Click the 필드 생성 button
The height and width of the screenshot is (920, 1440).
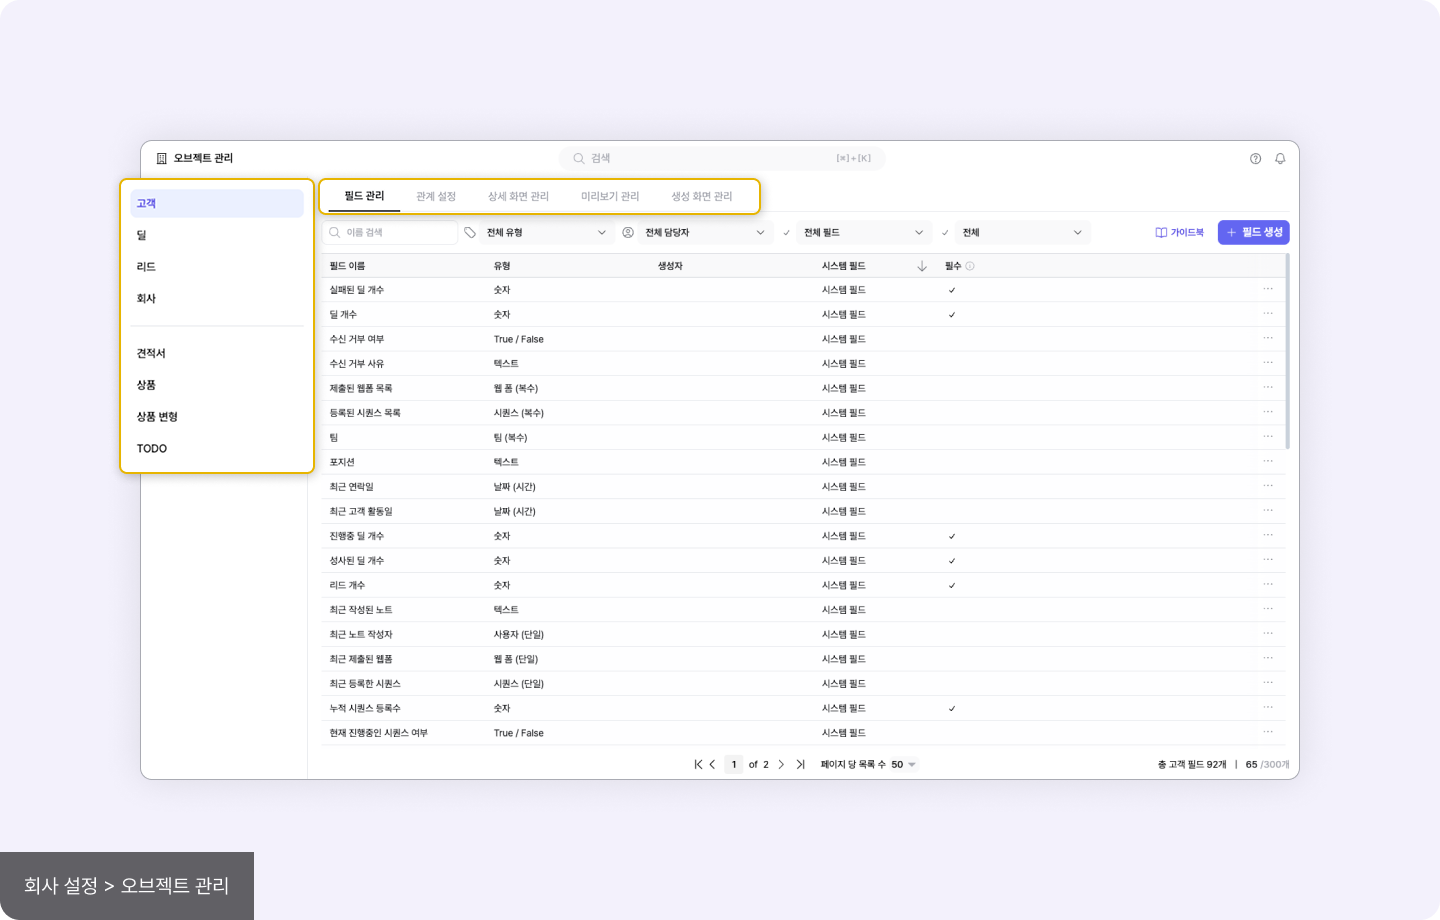(1253, 233)
